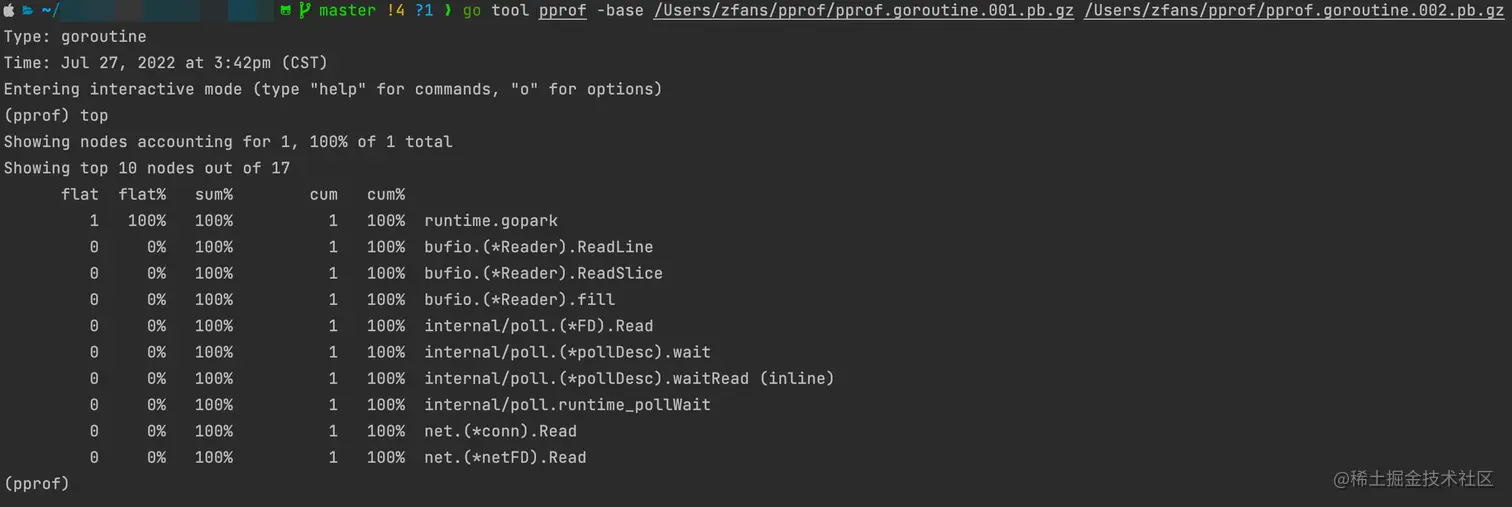1512x507 pixels.
Task: Click the Apple logo in the prompt
Action: (x=9, y=11)
